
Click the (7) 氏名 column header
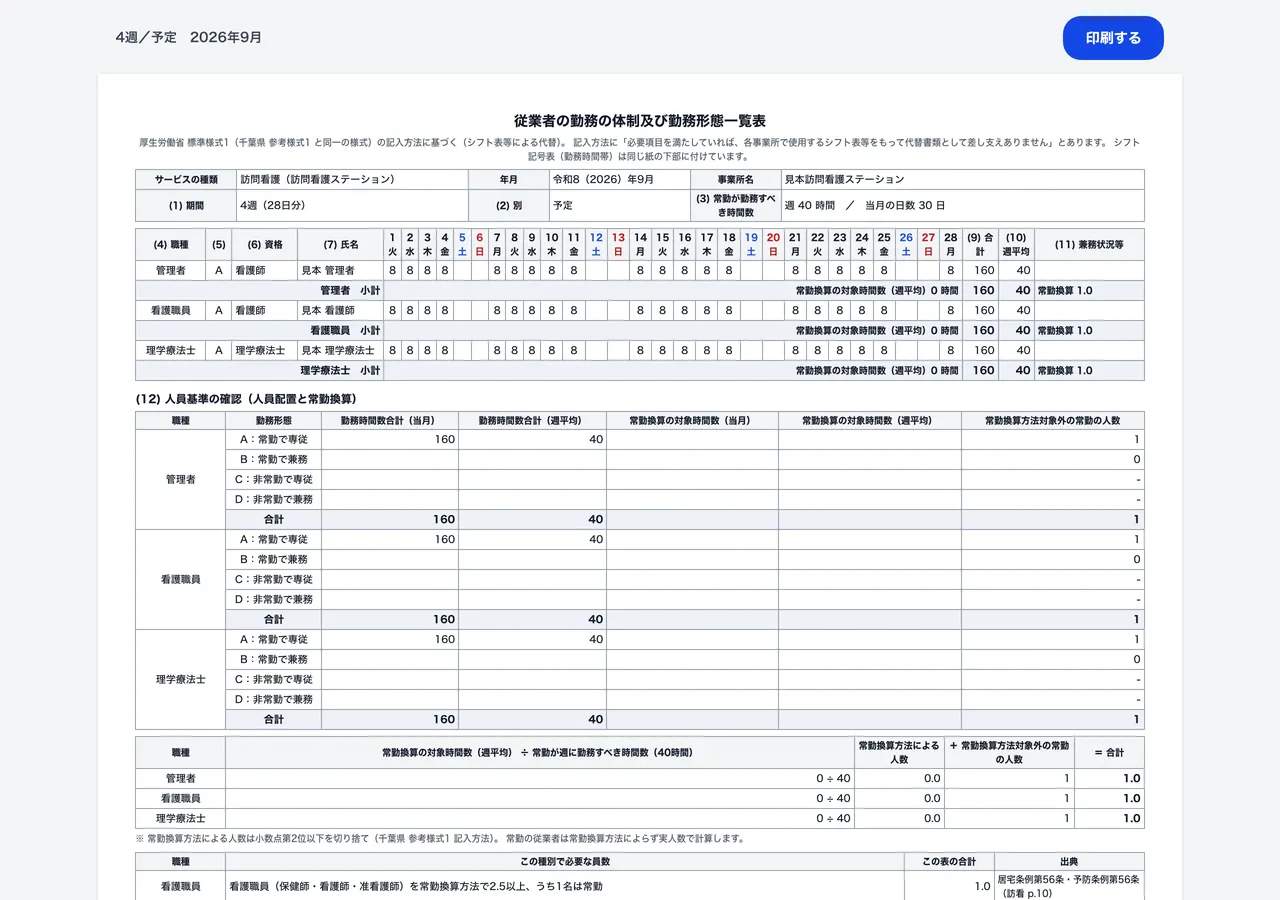pos(341,245)
